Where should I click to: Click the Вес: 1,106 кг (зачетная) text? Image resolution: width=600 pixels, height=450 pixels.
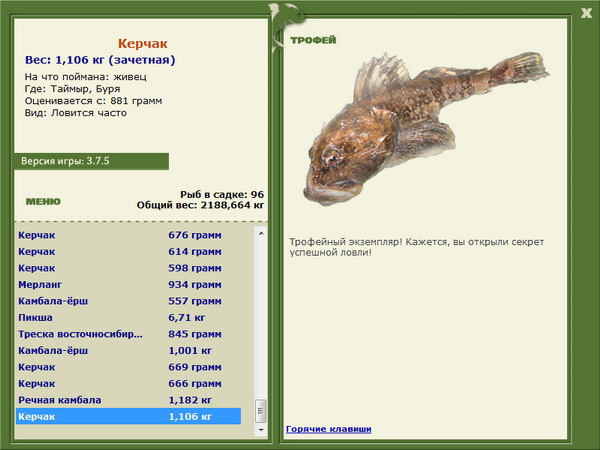(x=100, y=60)
